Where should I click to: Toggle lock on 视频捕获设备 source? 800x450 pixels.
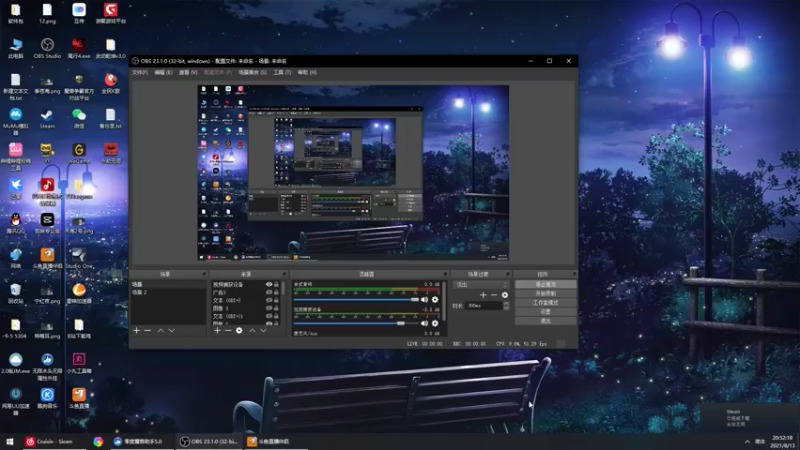tap(277, 285)
